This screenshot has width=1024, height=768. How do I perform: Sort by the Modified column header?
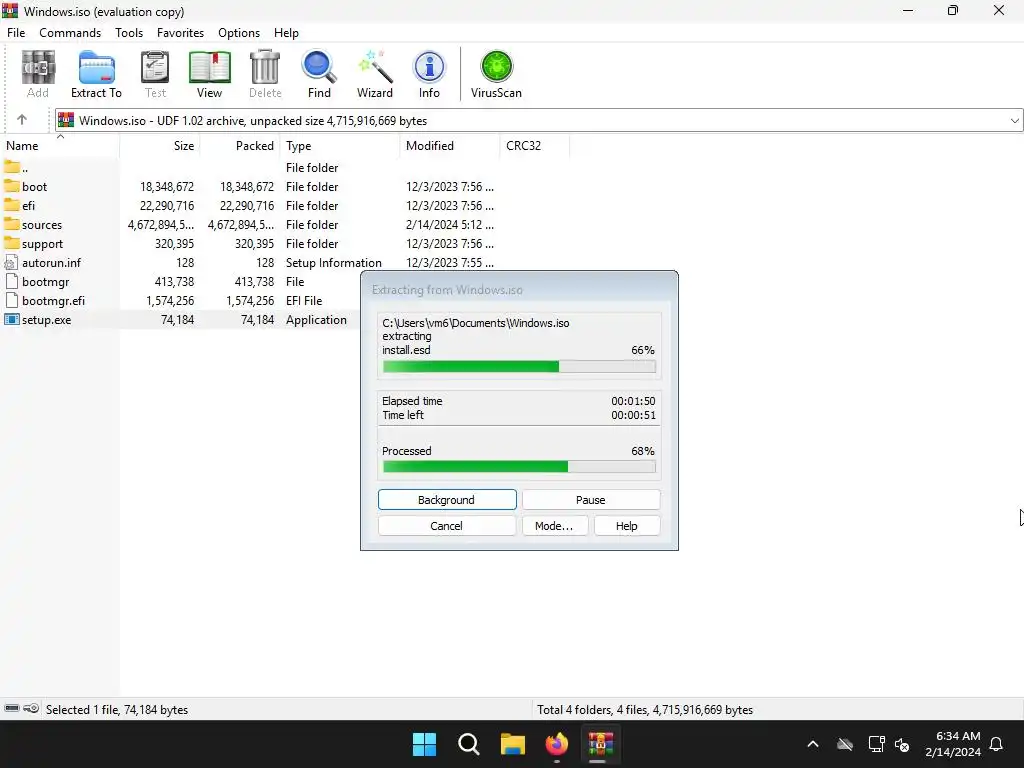pos(449,146)
